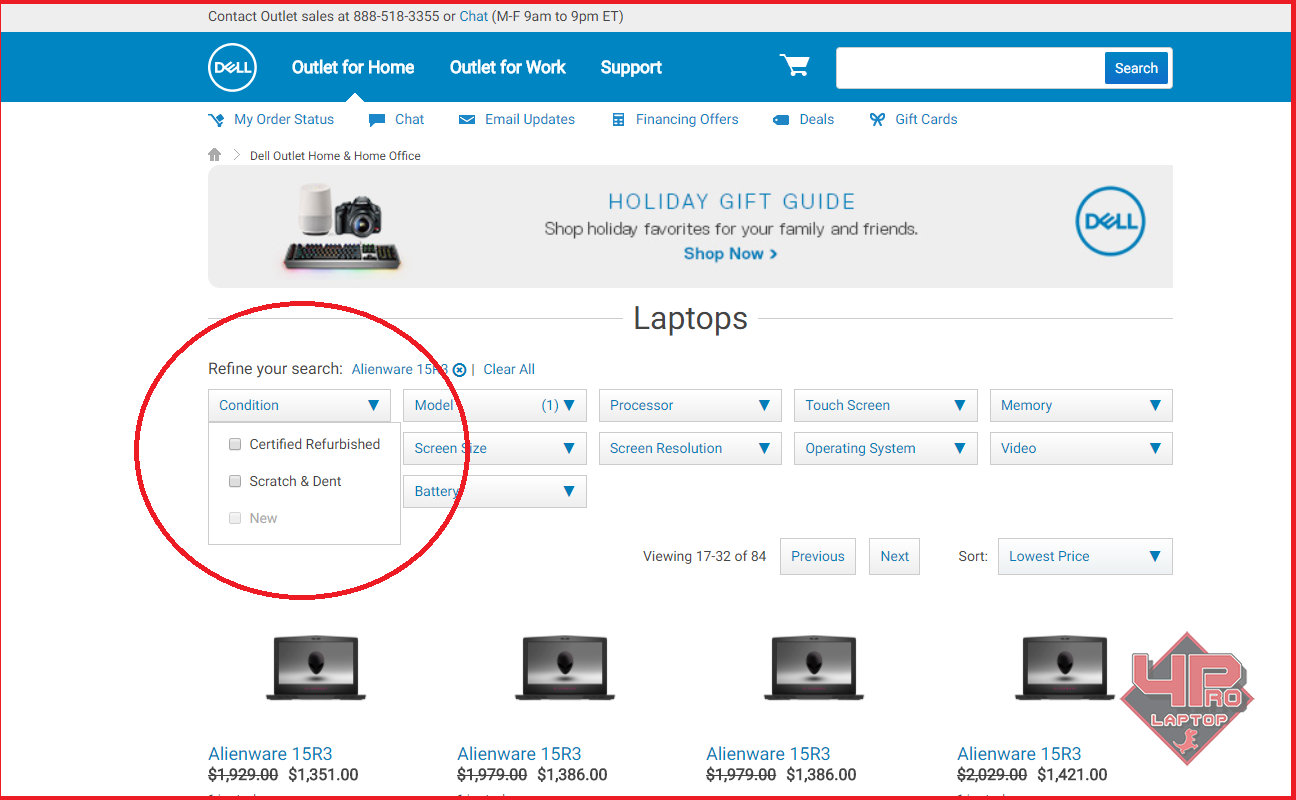
Task: Click the crossed-out "$2,029.00" price
Action: 992,775
